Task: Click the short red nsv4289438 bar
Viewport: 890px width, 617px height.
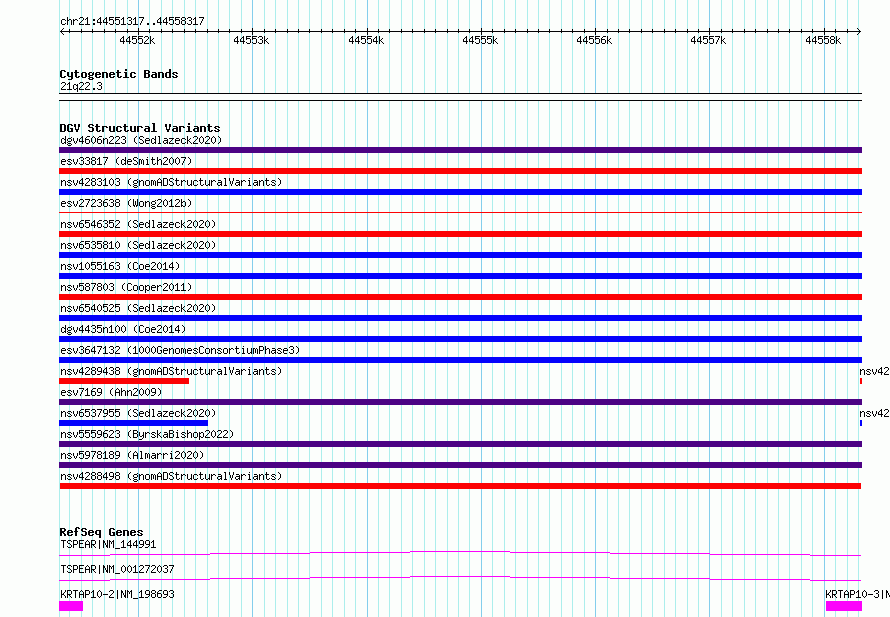Action: (124, 381)
